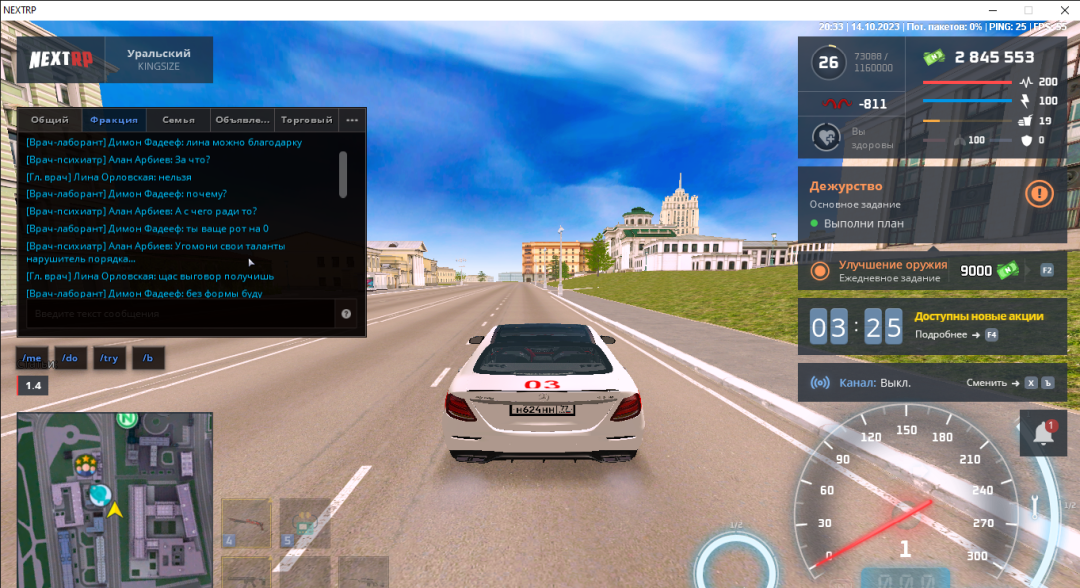Click the 1.4 button below chat
The width and height of the screenshot is (1080, 588).
click(x=32, y=386)
